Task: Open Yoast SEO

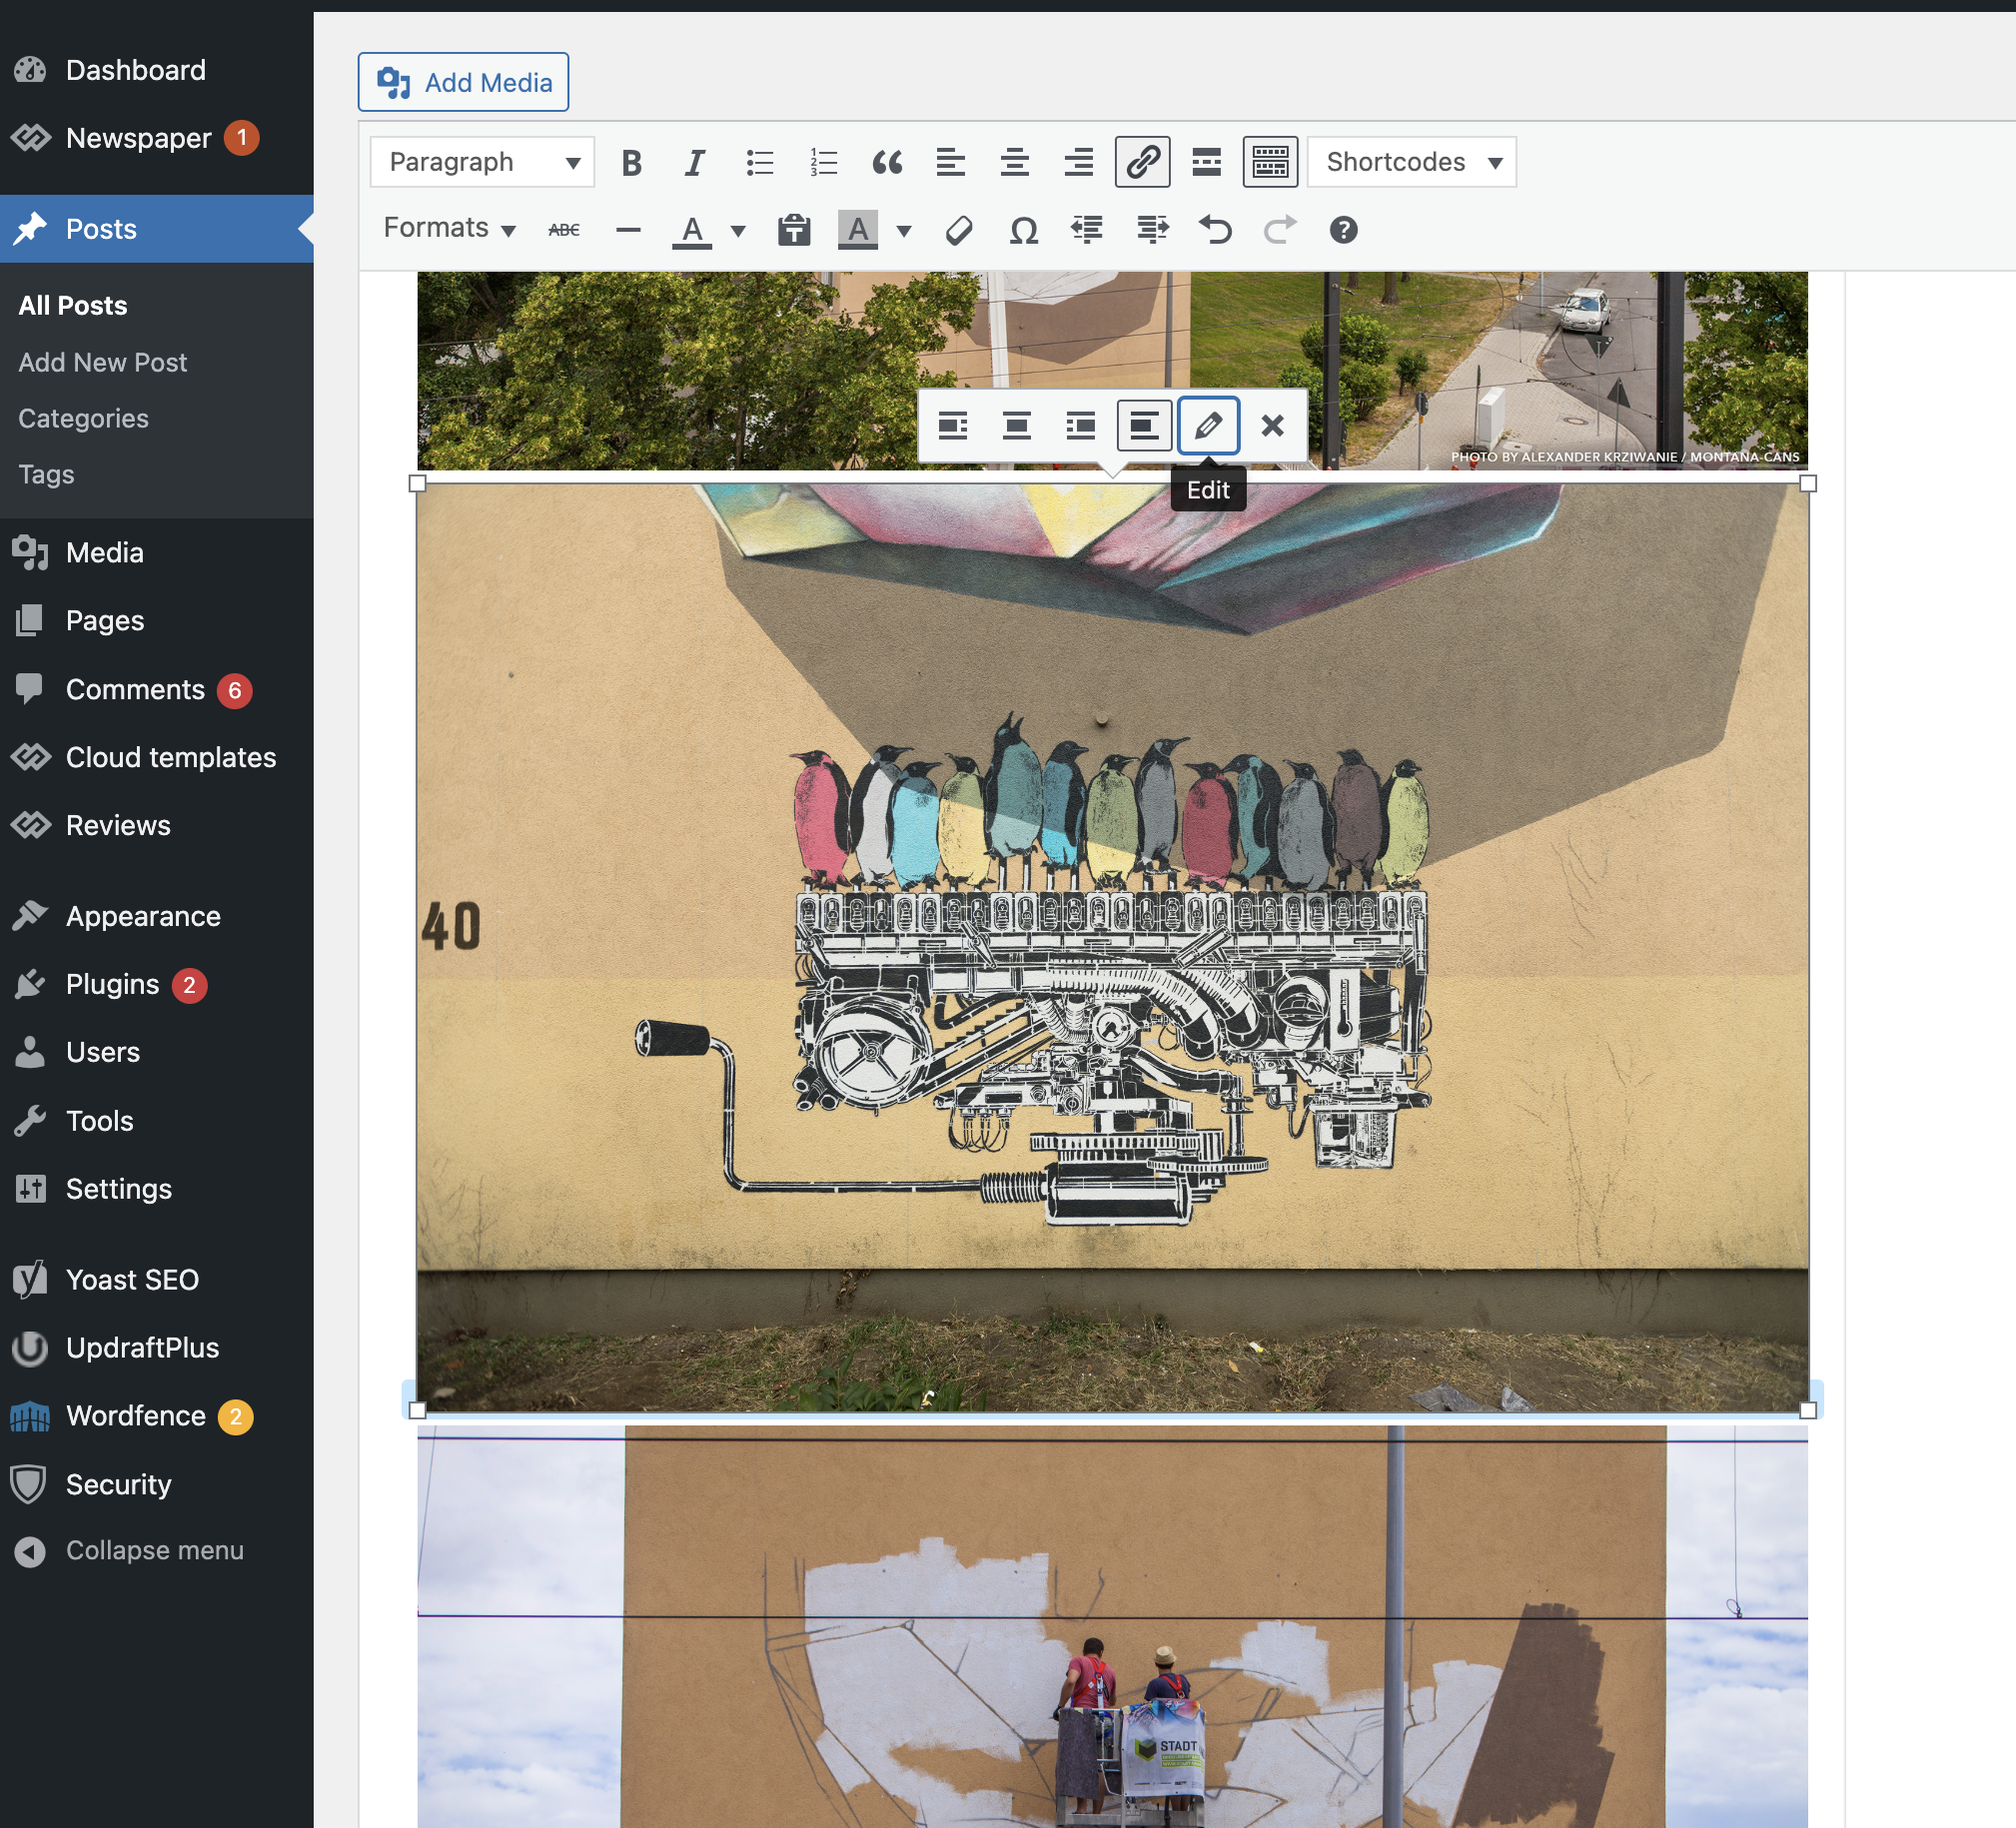Action: point(157,1281)
